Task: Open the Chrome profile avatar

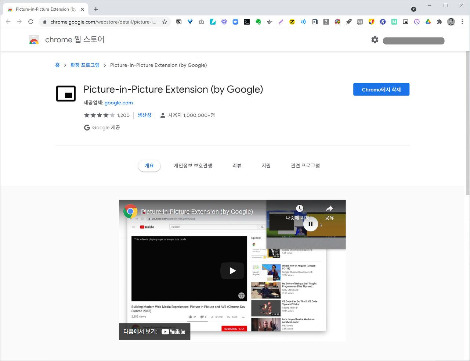Action: (x=451, y=22)
